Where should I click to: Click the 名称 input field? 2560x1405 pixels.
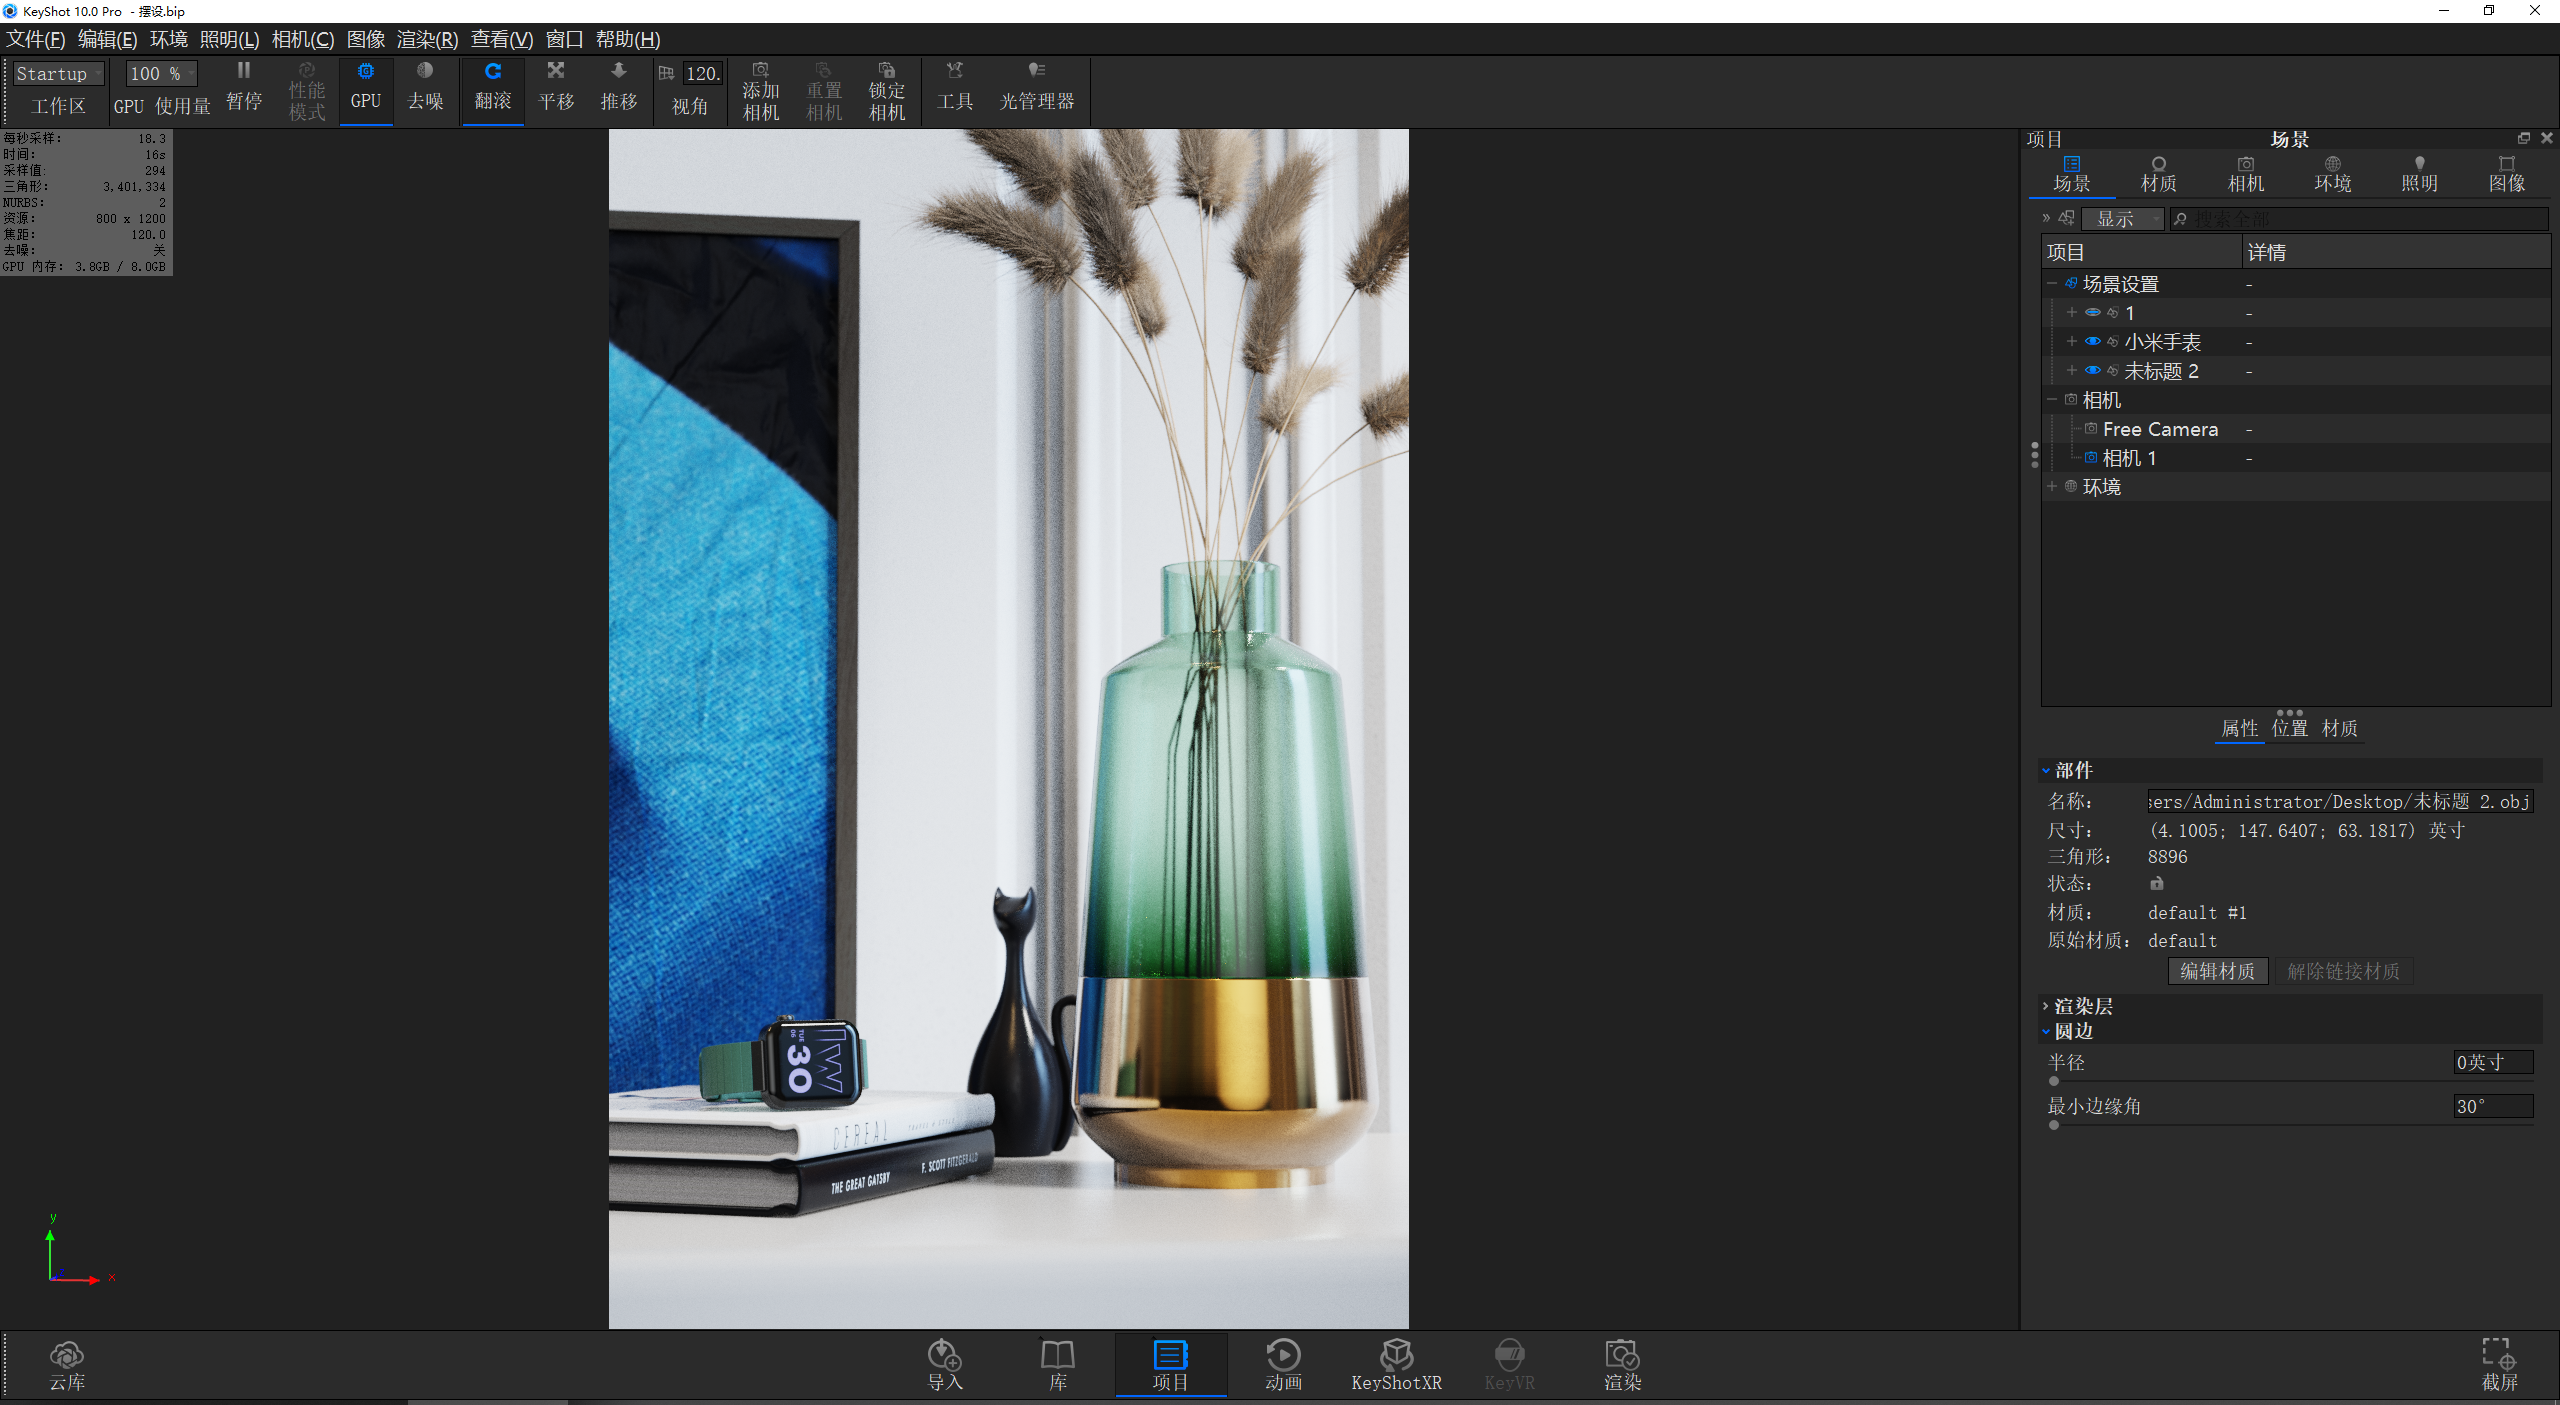click(2339, 802)
